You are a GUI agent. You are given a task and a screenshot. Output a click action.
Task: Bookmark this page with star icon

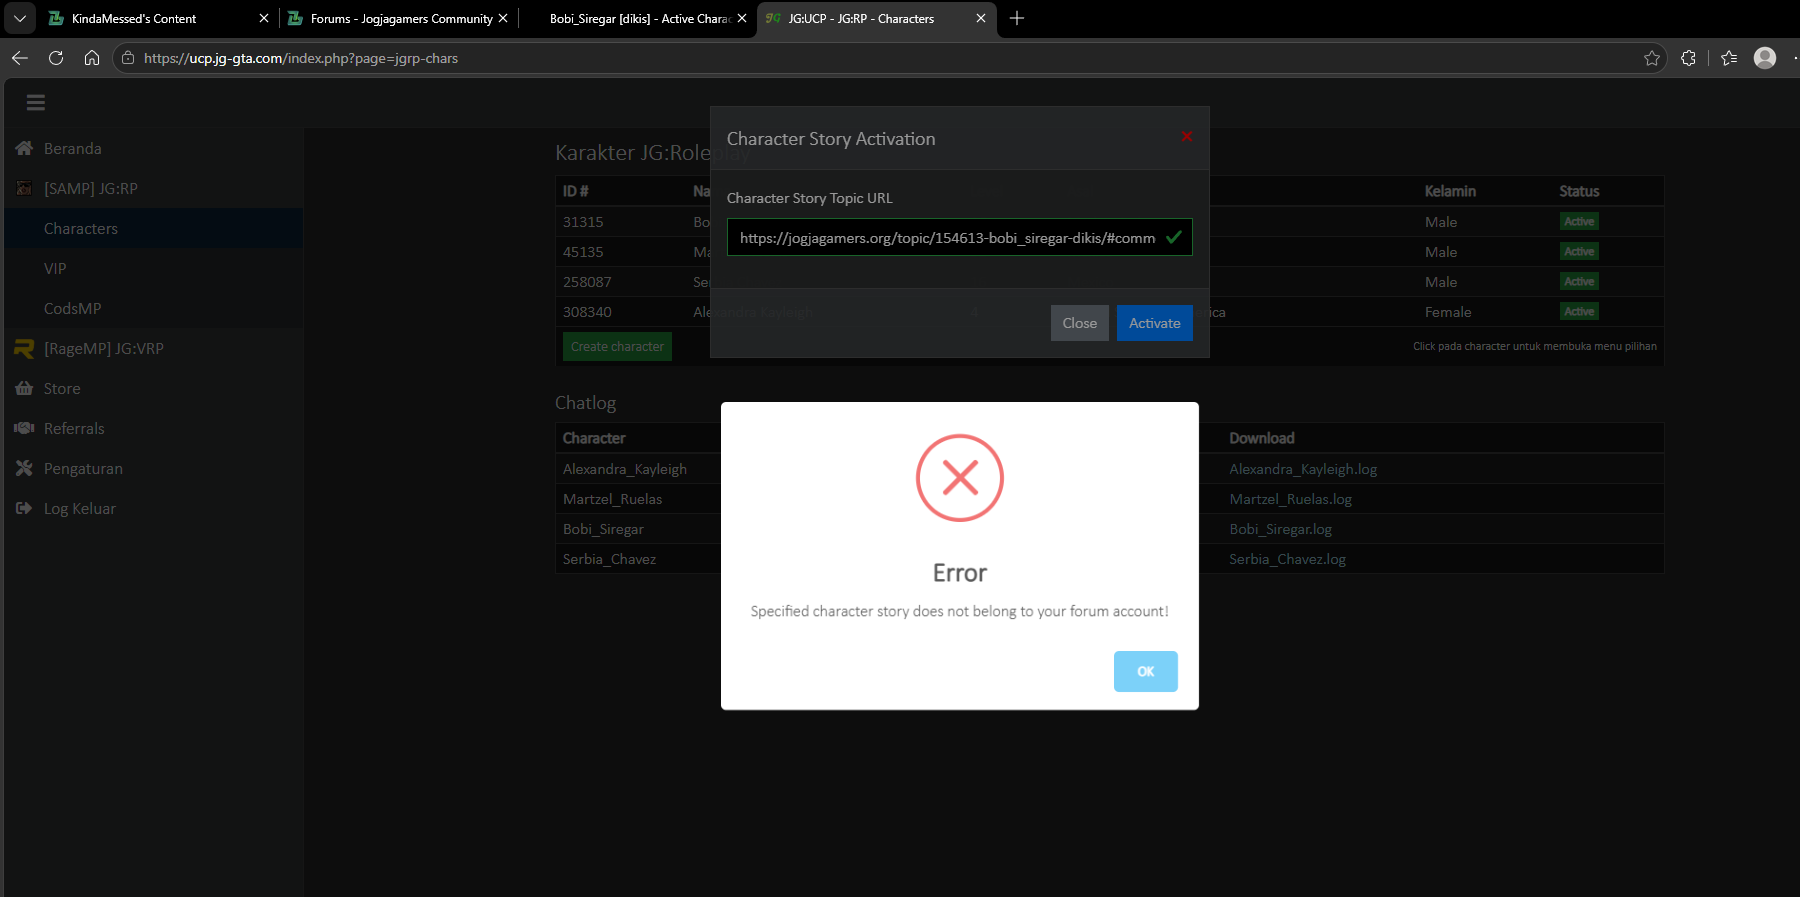1651,58
